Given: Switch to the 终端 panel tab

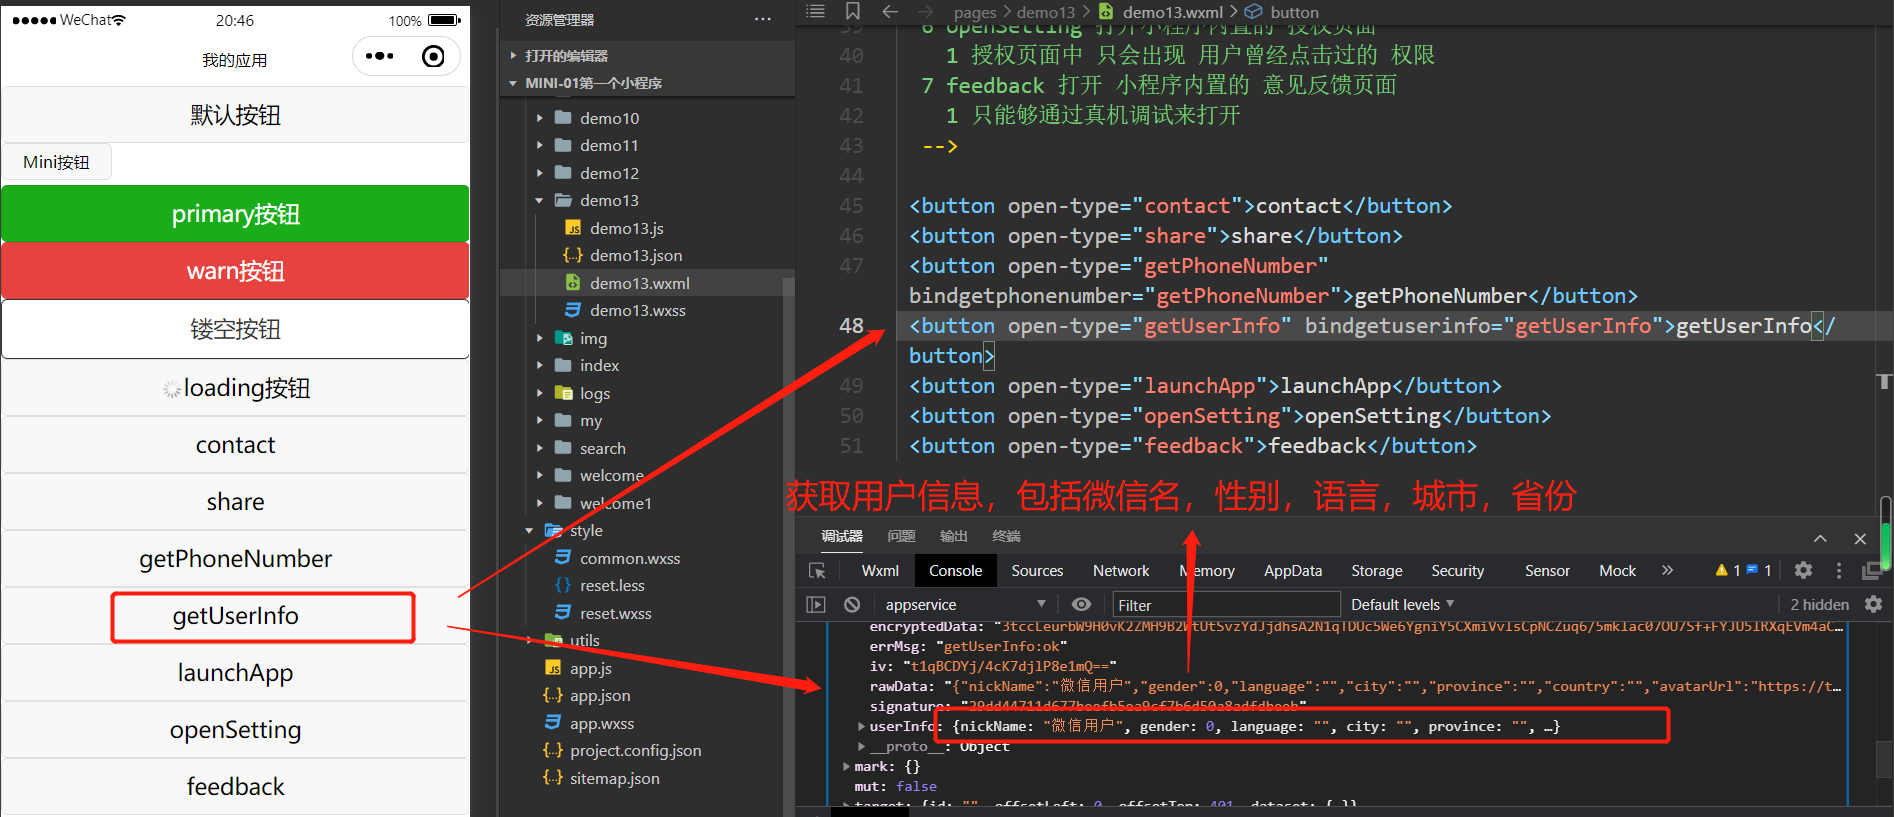Looking at the screenshot, I should [1006, 536].
